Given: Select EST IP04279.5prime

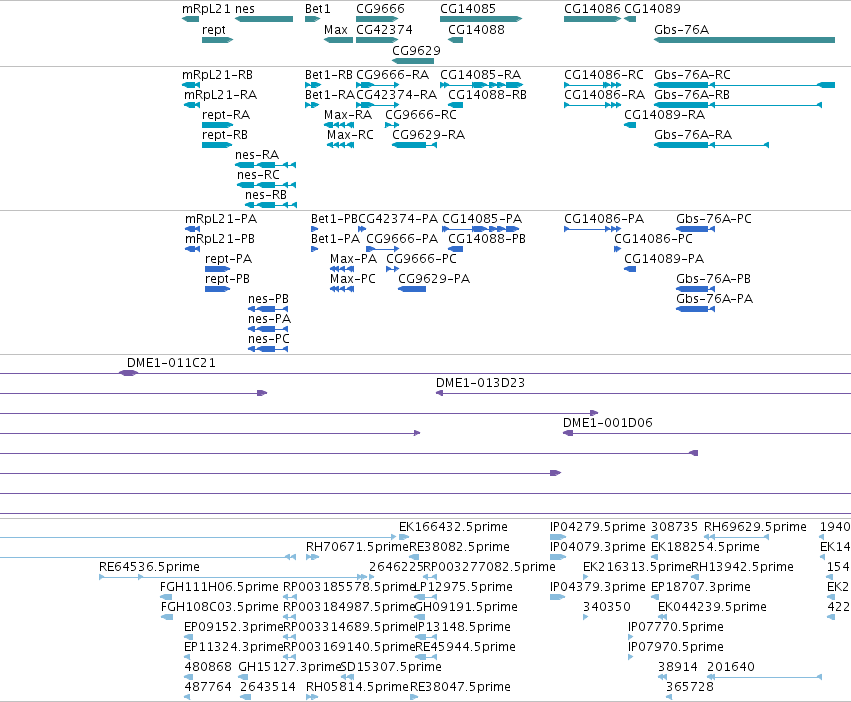Looking at the screenshot, I should (x=598, y=527).
